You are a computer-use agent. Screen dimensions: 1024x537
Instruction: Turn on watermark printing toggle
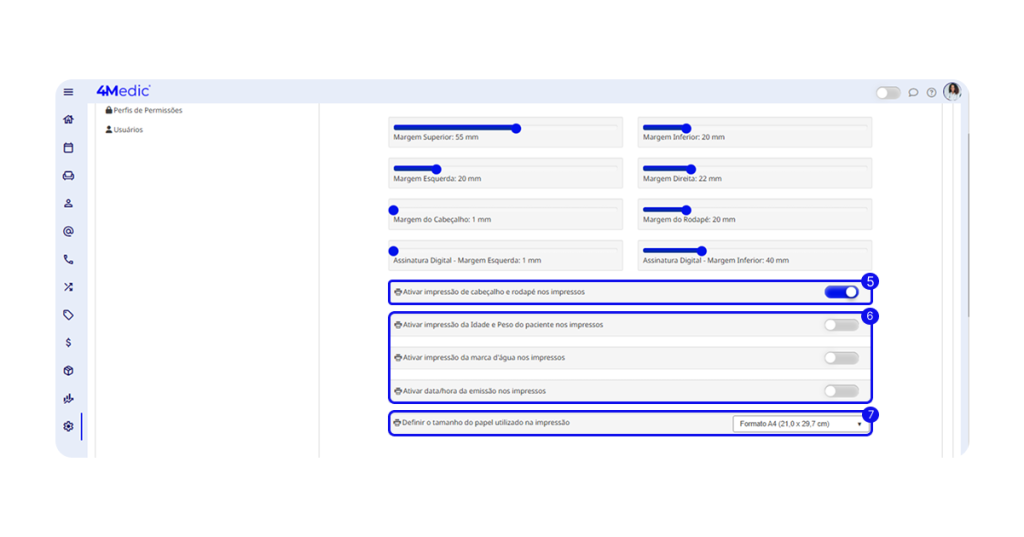(841, 358)
